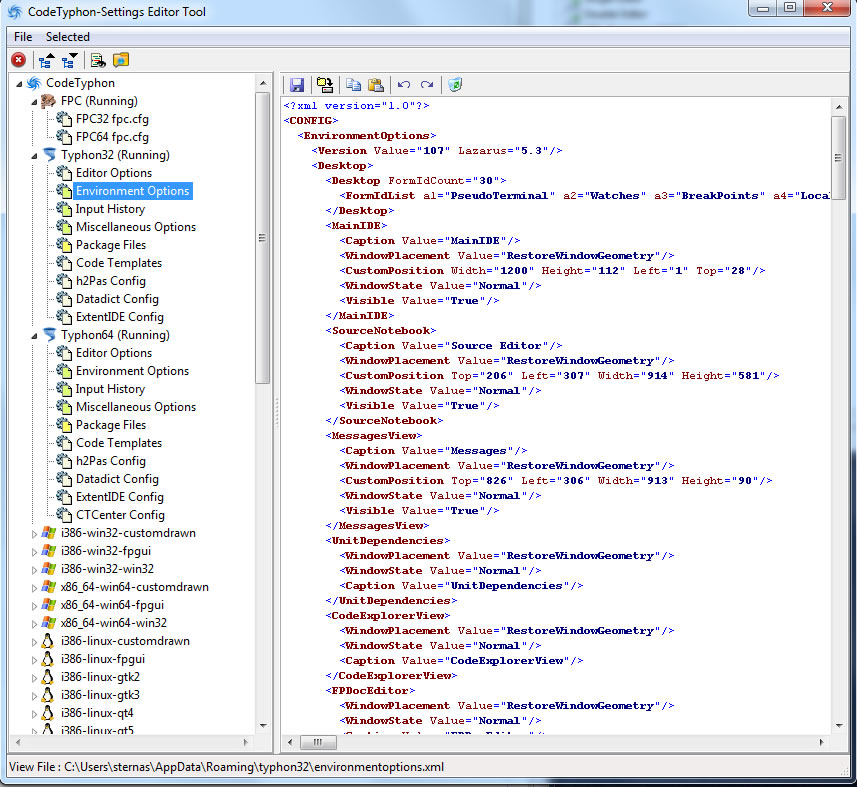Save the XML file with the floppy icon
Image resolution: width=857 pixels, height=787 pixels.
(x=297, y=85)
